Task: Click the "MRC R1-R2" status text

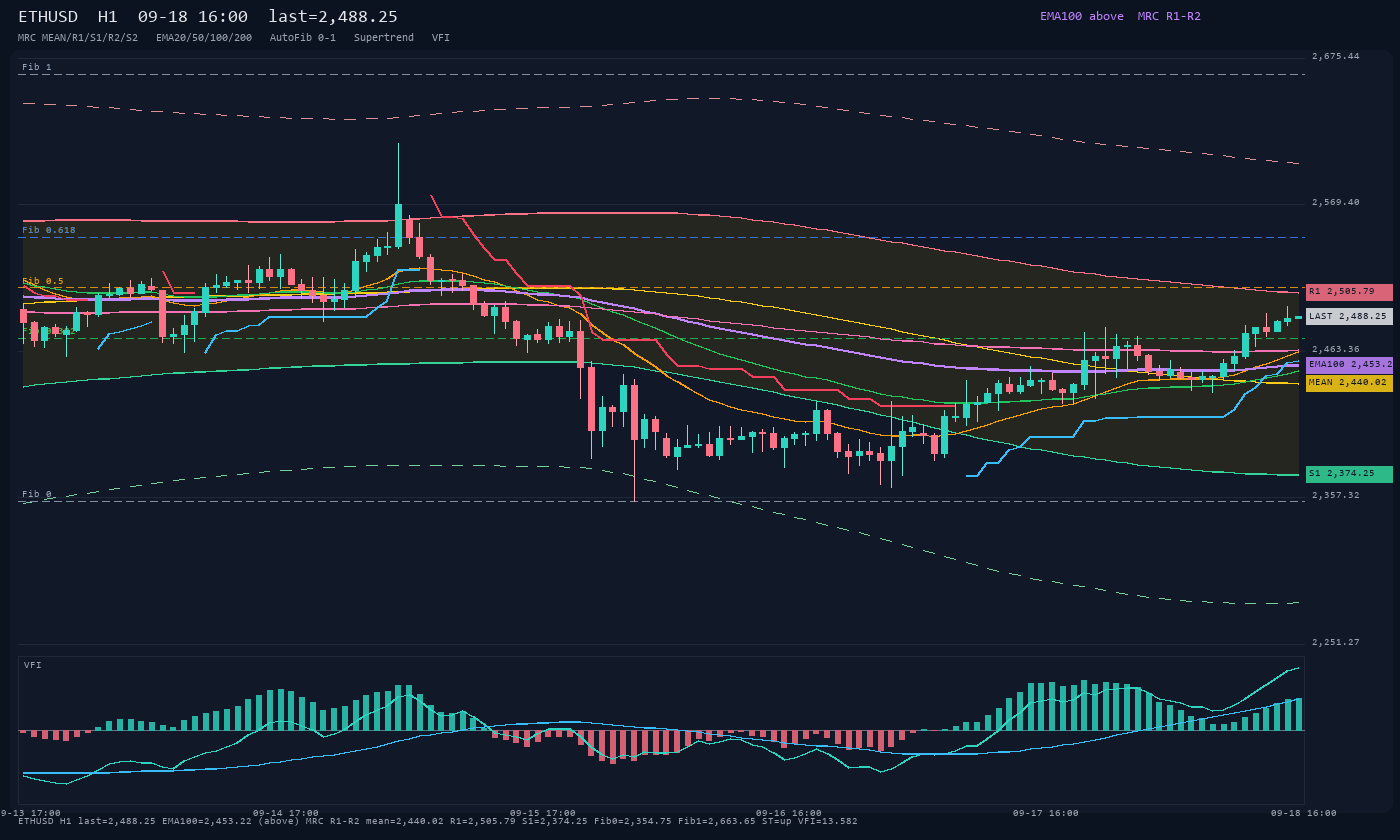Action: pos(1169,16)
